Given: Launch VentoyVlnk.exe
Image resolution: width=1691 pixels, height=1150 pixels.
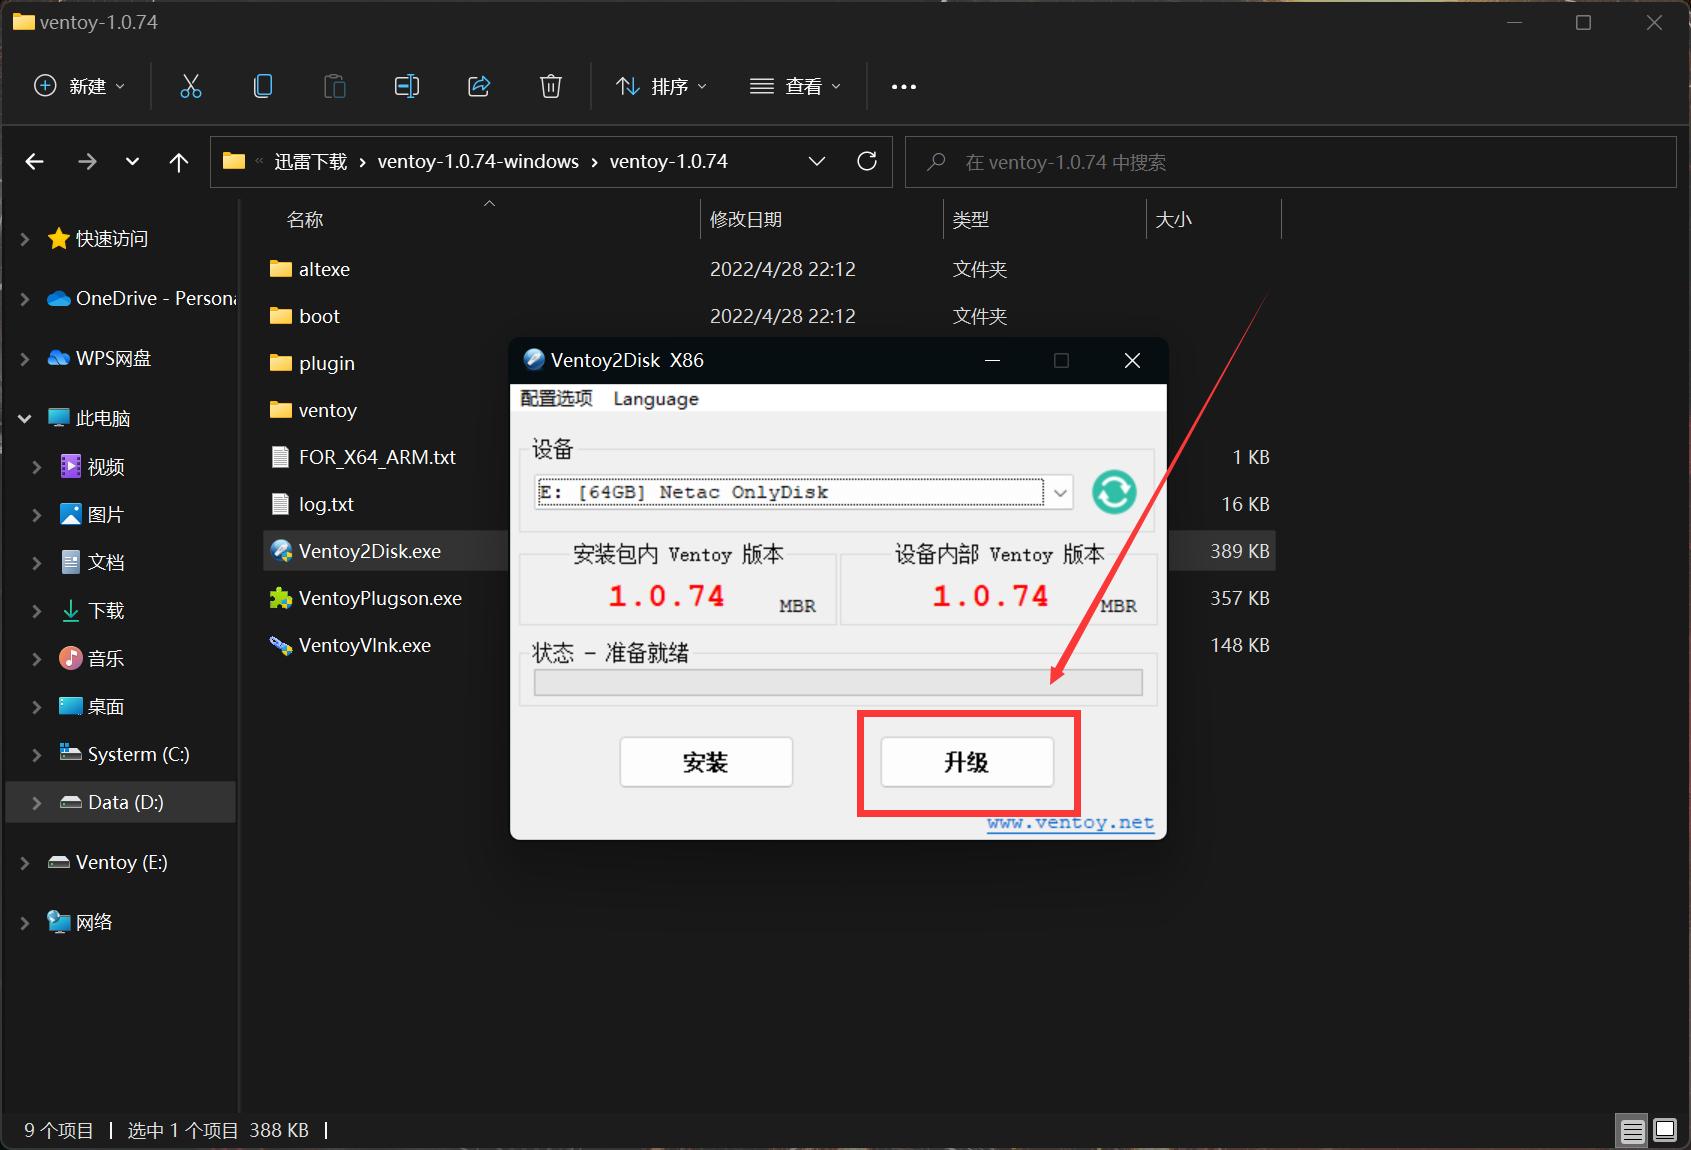Looking at the screenshot, I should [363, 645].
